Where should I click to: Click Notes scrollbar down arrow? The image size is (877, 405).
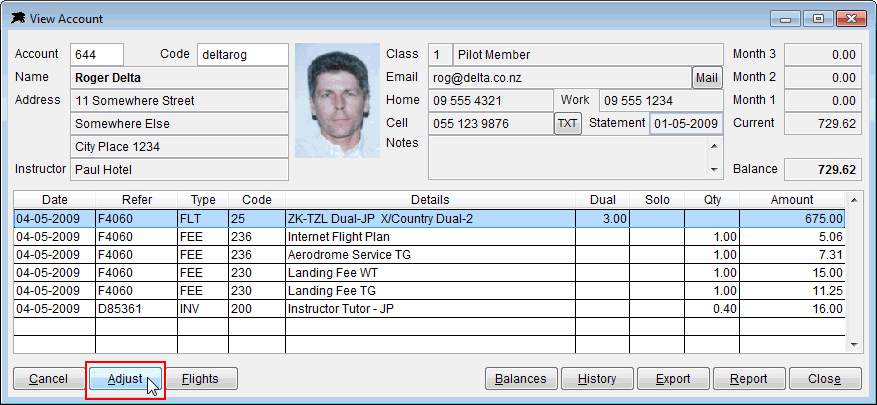tap(714, 169)
